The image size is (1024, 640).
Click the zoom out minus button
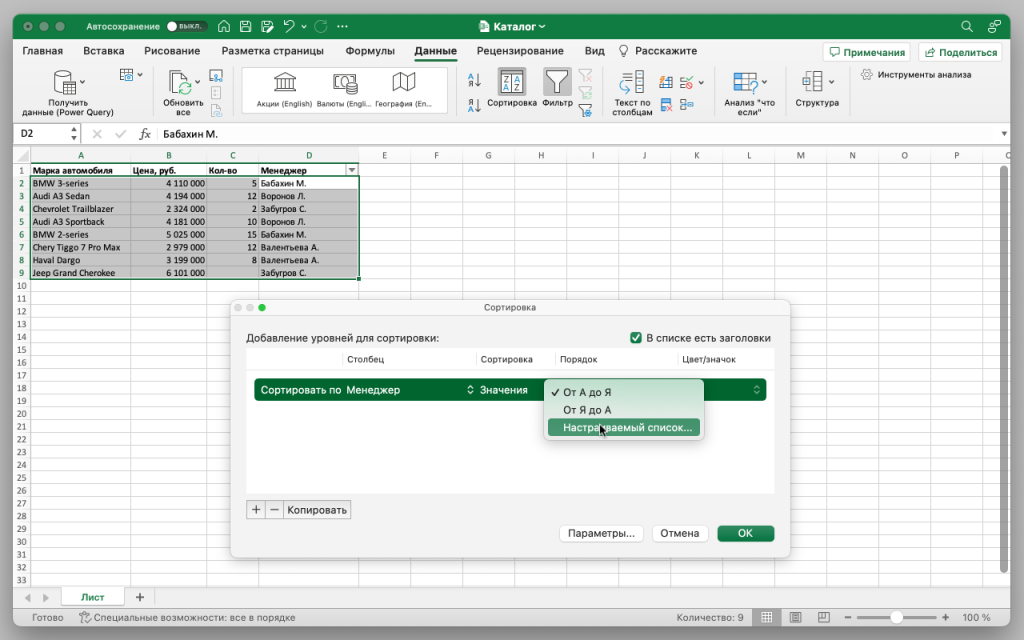(848, 617)
